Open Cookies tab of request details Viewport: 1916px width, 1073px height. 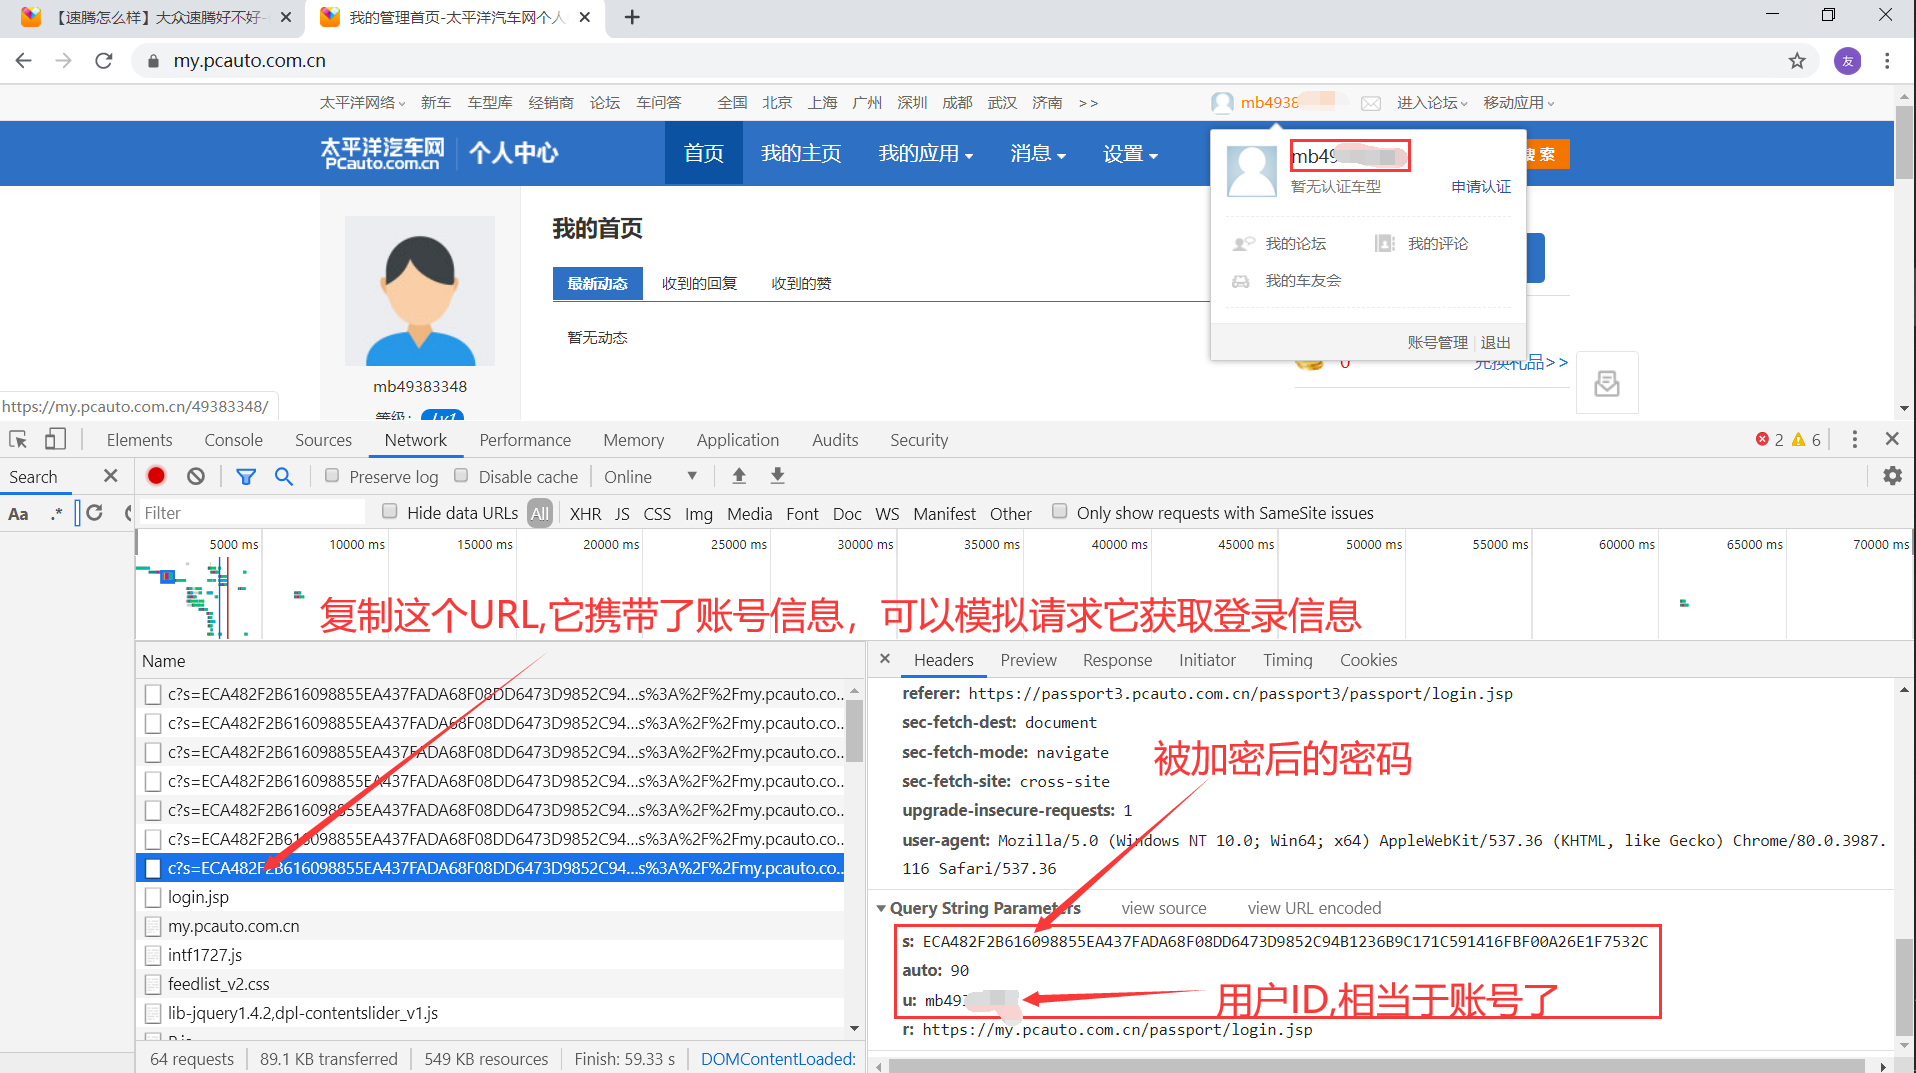click(x=1368, y=660)
